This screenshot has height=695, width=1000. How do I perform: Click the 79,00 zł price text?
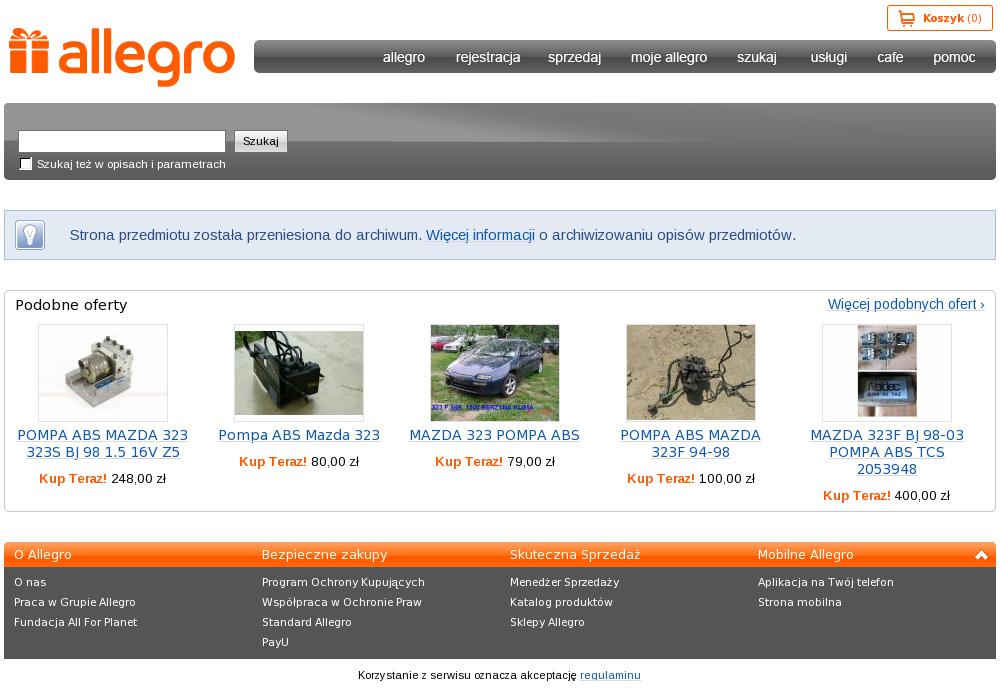click(x=531, y=462)
